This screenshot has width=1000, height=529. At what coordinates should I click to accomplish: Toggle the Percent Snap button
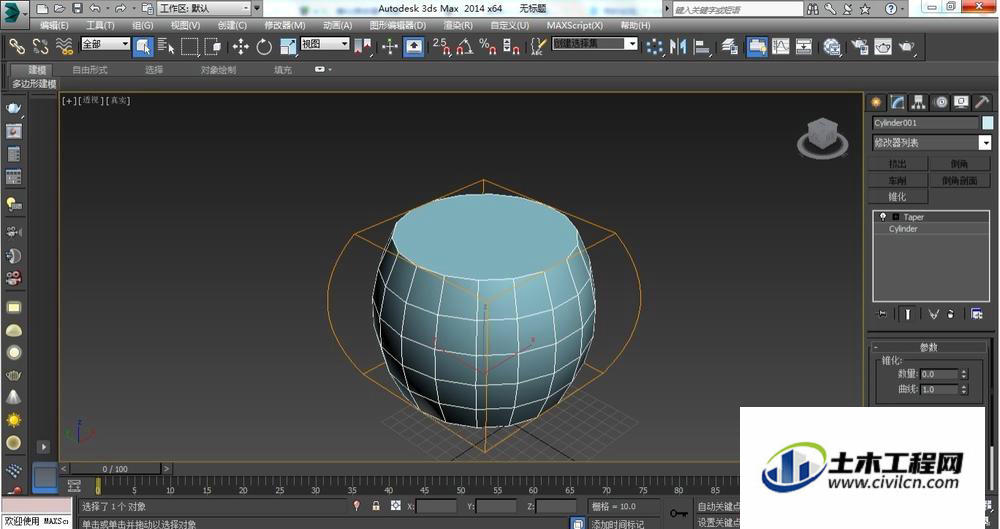coord(488,47)
